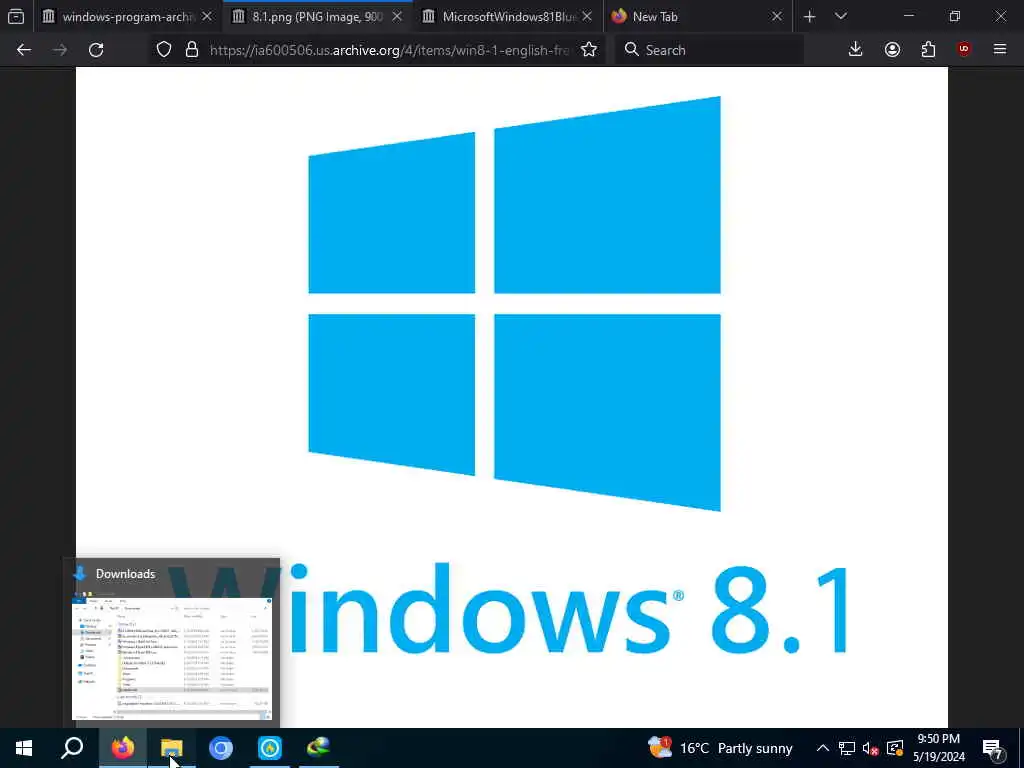This screenshot has height=768, width=1024.
Task: Open the Downloads window preview thumbnail
Action: (x=172, y=658)
